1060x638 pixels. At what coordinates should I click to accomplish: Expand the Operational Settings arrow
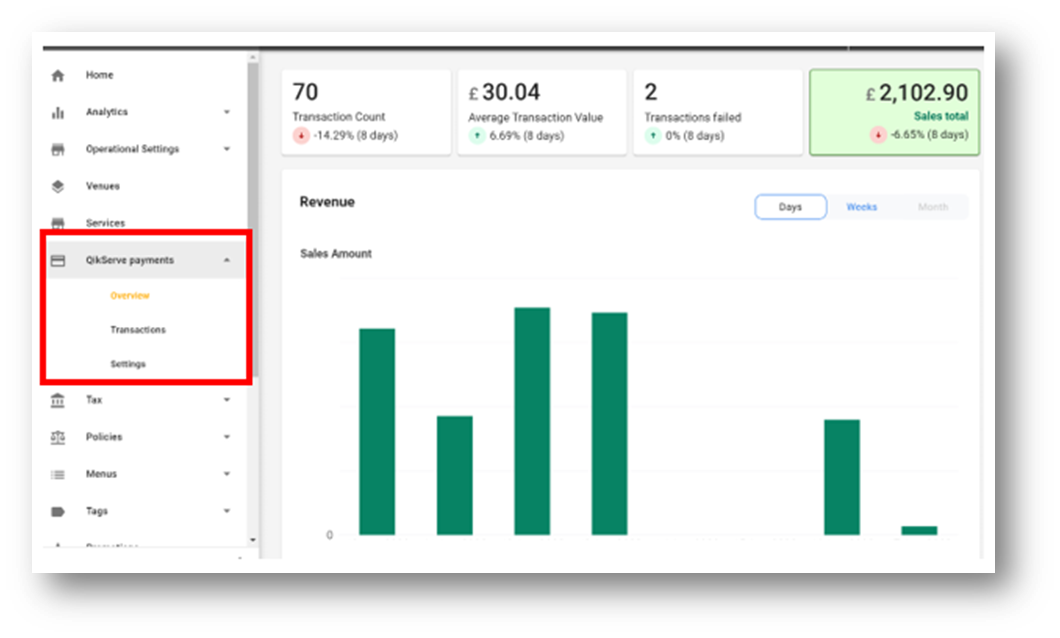pos(227,149)
